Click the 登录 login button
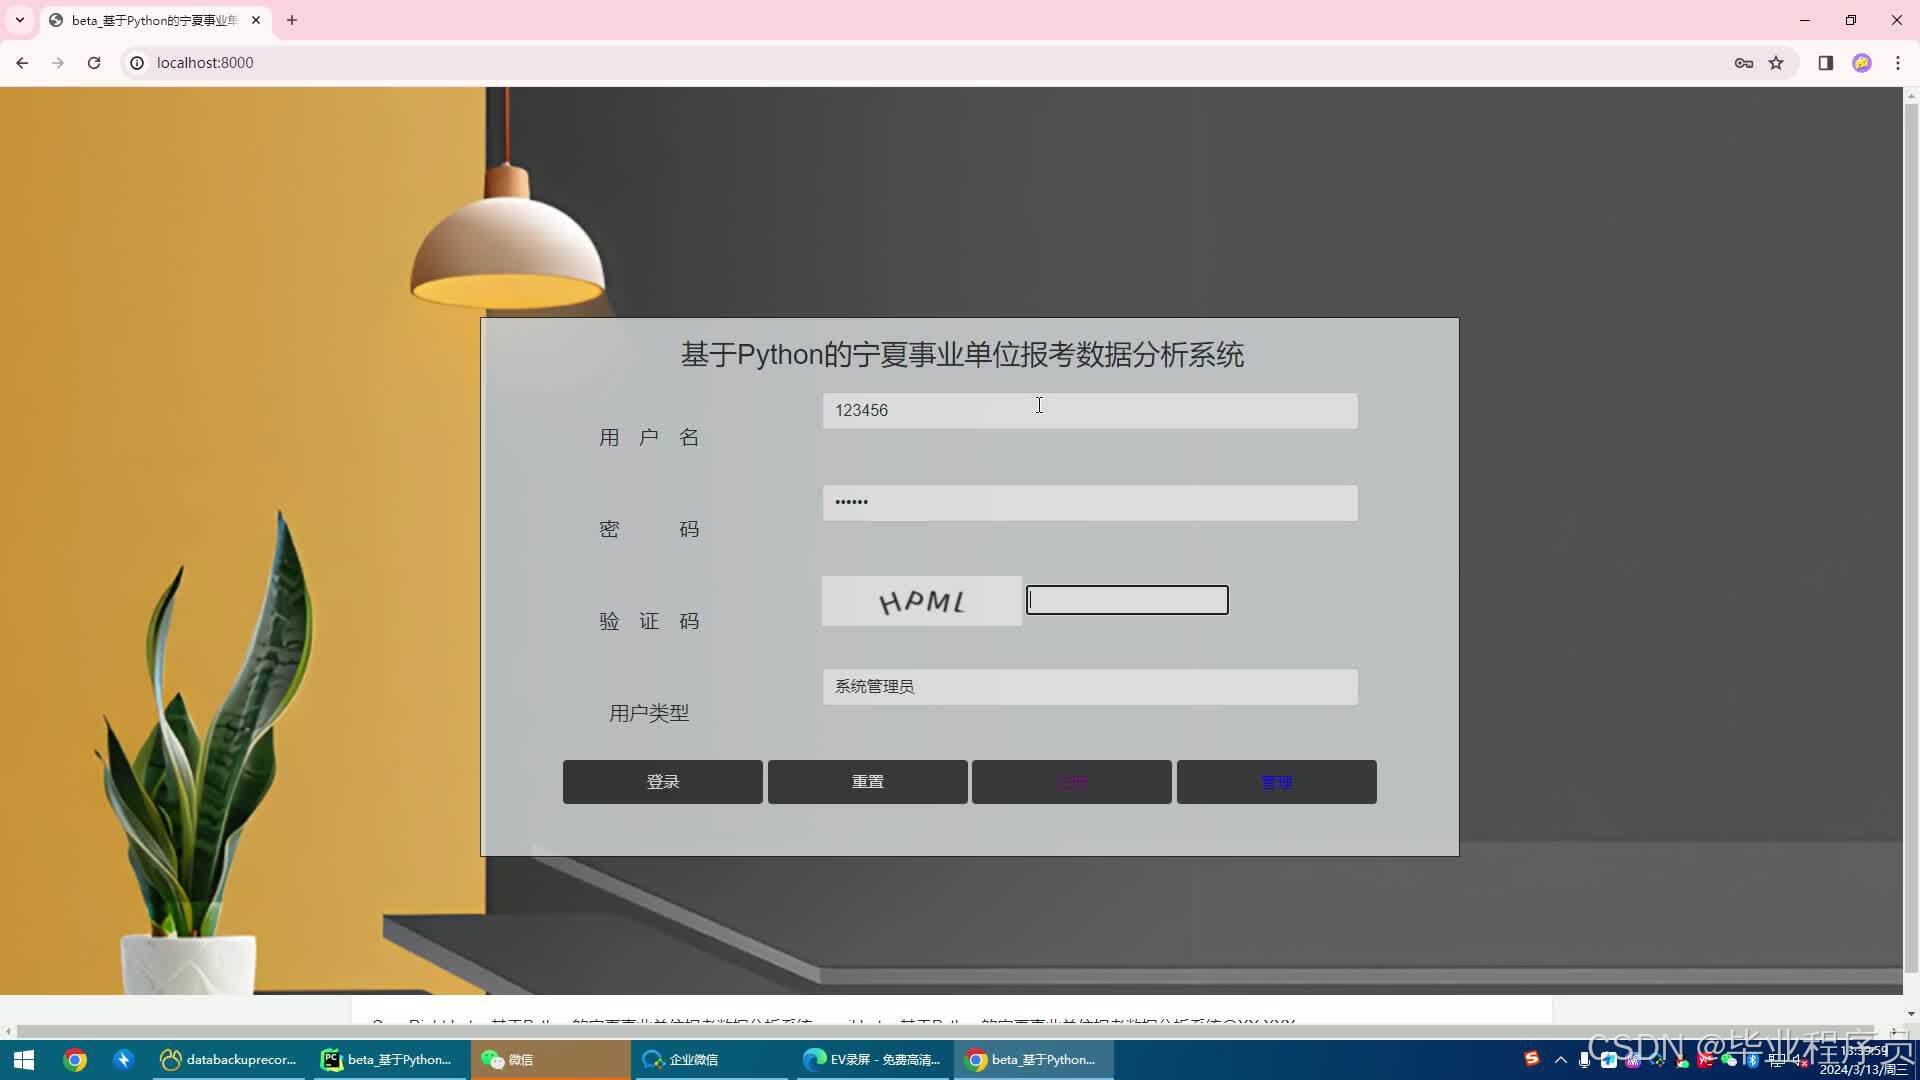The image size is (1920, 1080). coord(662,782)
